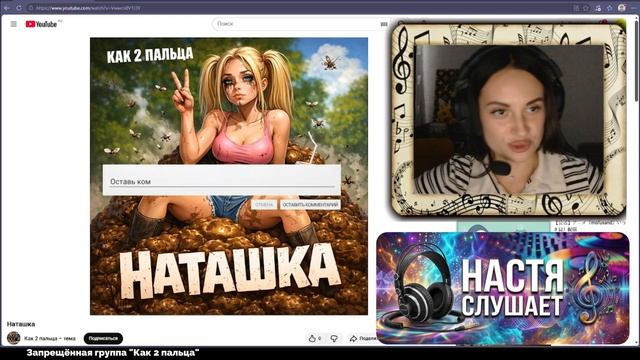Open the browser favorites list icon
Screen dimensions: 640x360
pyautogui.click(x=610, y=8)
